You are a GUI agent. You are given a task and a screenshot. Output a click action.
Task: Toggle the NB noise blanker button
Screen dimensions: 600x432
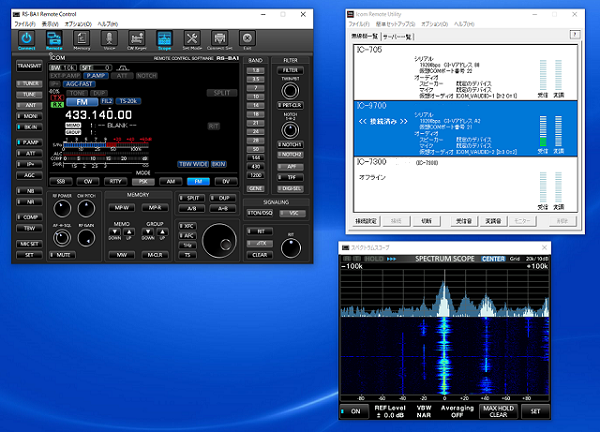point(29,191)
